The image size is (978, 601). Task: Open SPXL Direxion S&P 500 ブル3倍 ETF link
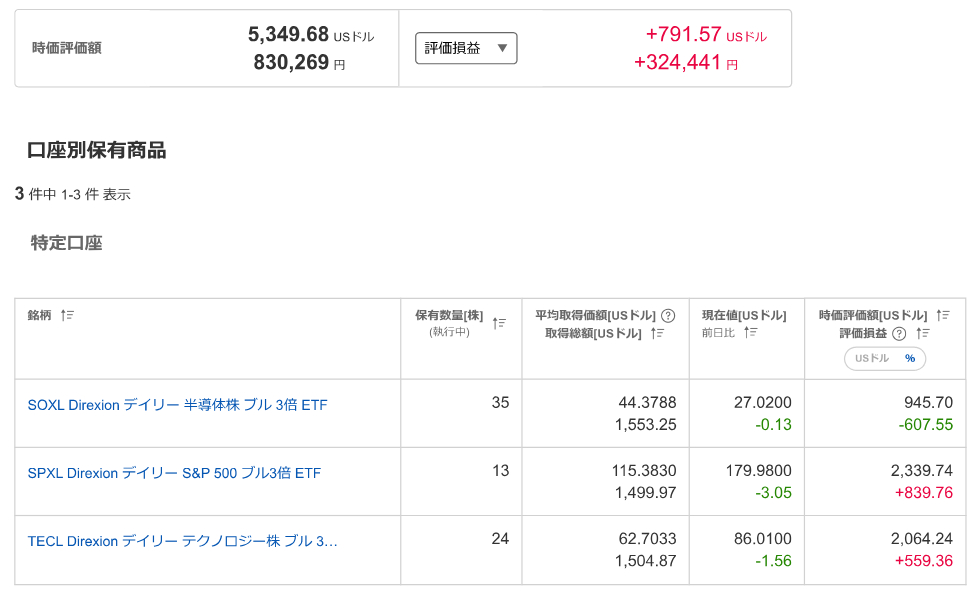[174, 473]
